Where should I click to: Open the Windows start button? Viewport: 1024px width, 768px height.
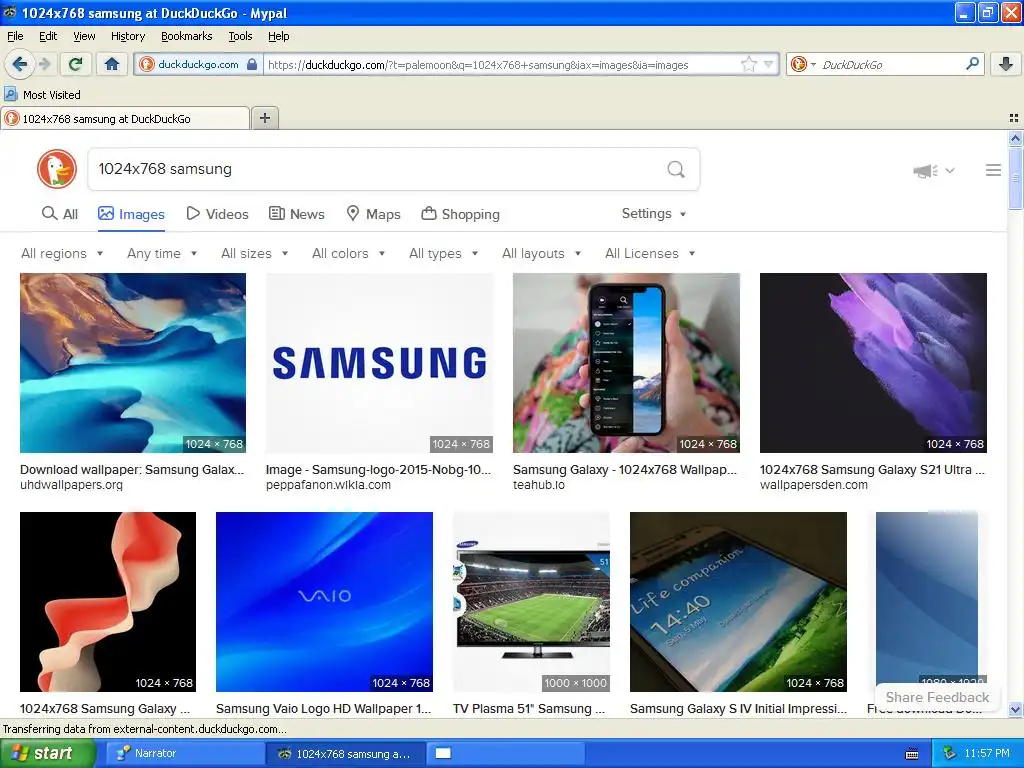pos(46,753)
